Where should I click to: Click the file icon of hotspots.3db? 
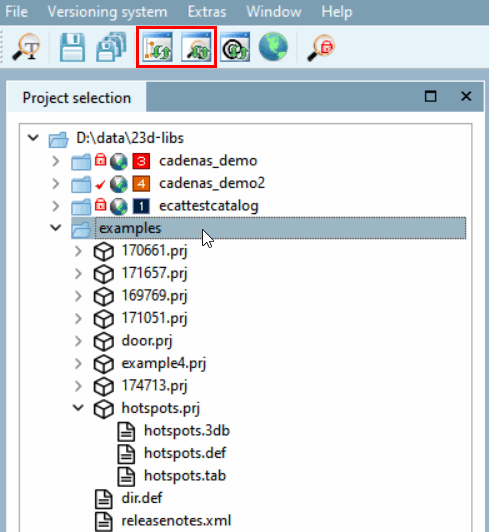point(126,431)
